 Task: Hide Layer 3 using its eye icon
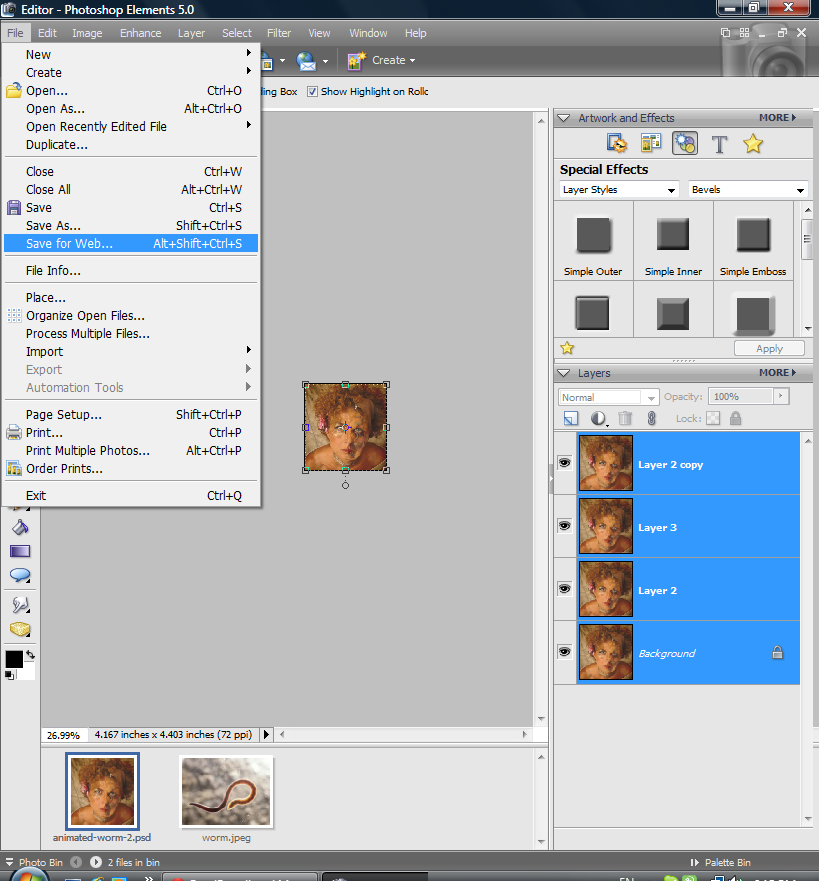click(x=565, y=526)
